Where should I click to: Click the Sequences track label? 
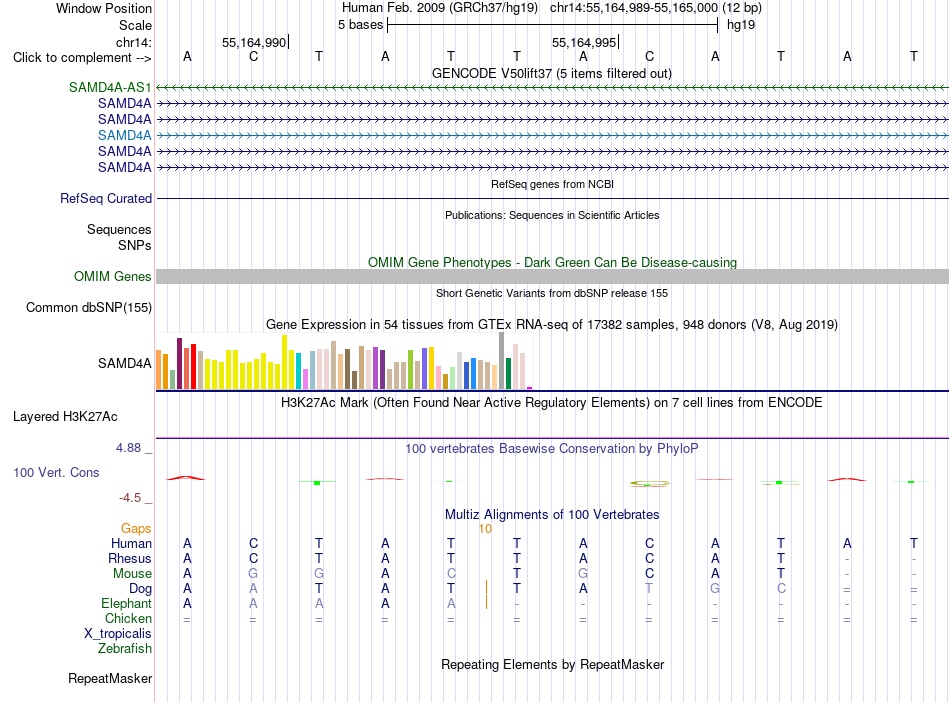[x=119, y=230]
